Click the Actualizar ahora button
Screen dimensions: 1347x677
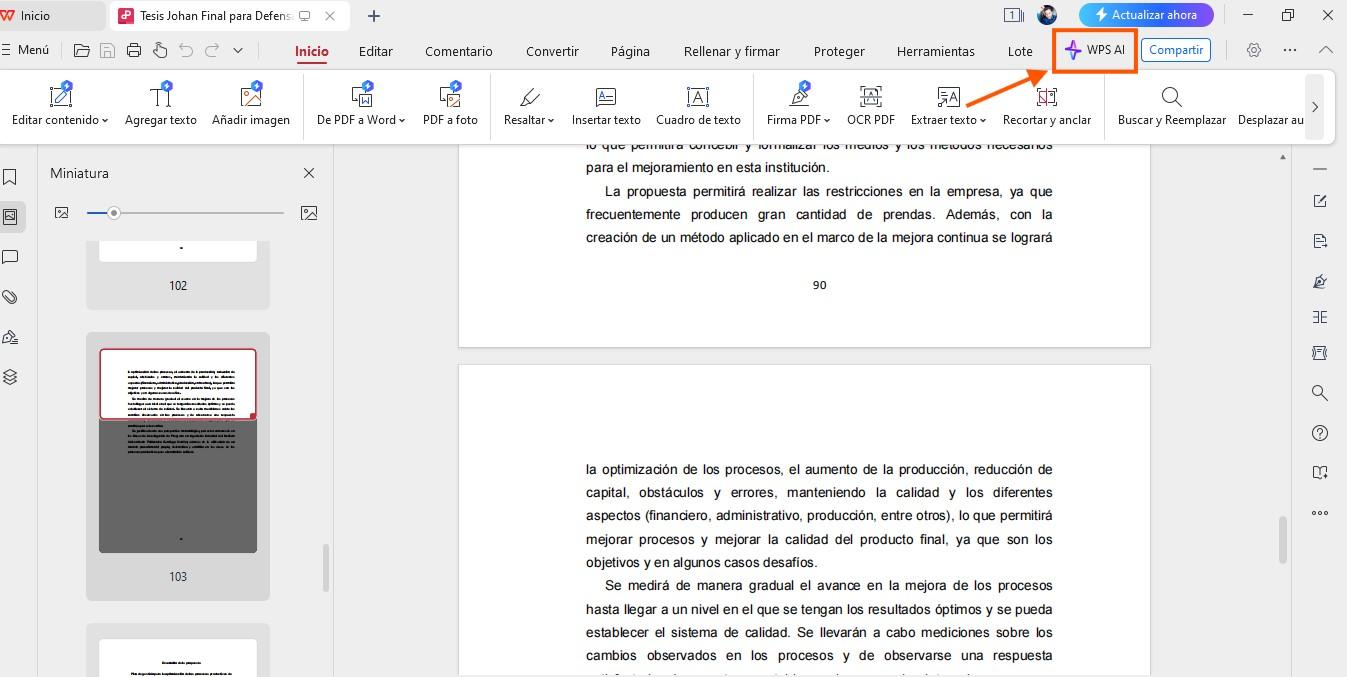1146,15
